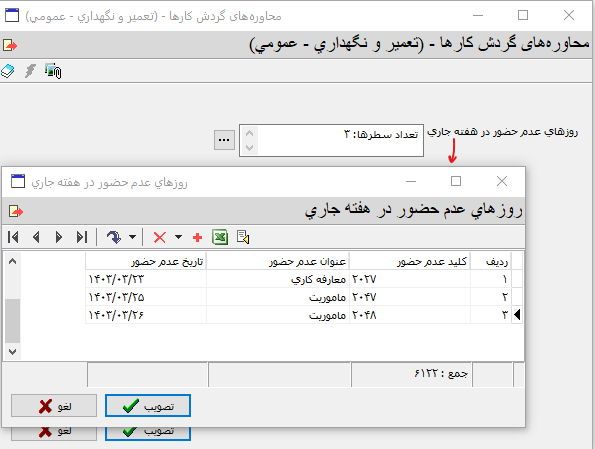Click the exit icon in main window header
595x449 pixels.
tap(10, 46)
